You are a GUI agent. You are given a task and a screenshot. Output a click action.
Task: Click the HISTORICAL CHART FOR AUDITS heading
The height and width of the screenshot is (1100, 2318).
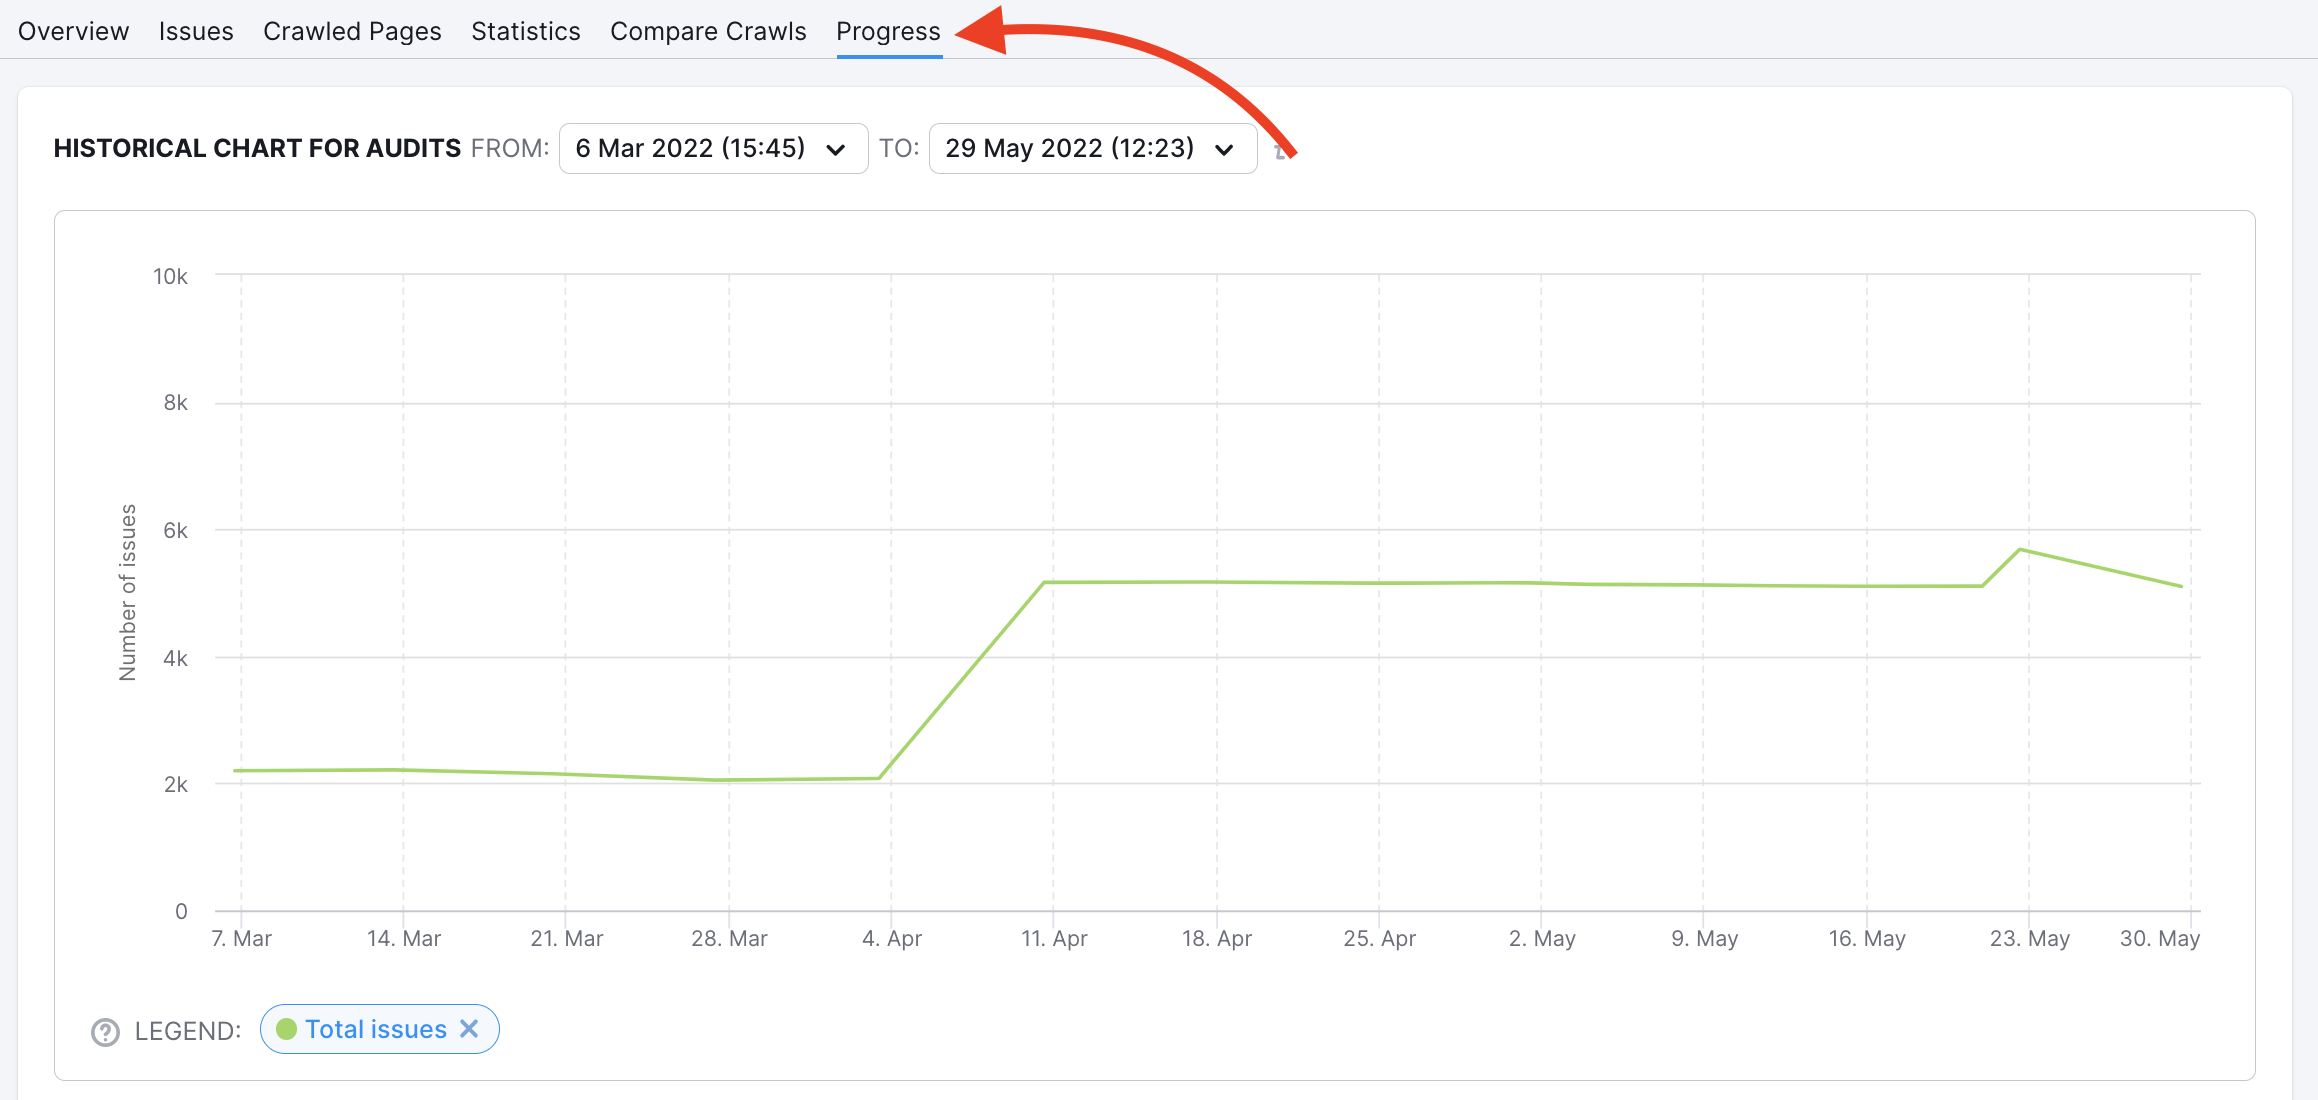258,148
